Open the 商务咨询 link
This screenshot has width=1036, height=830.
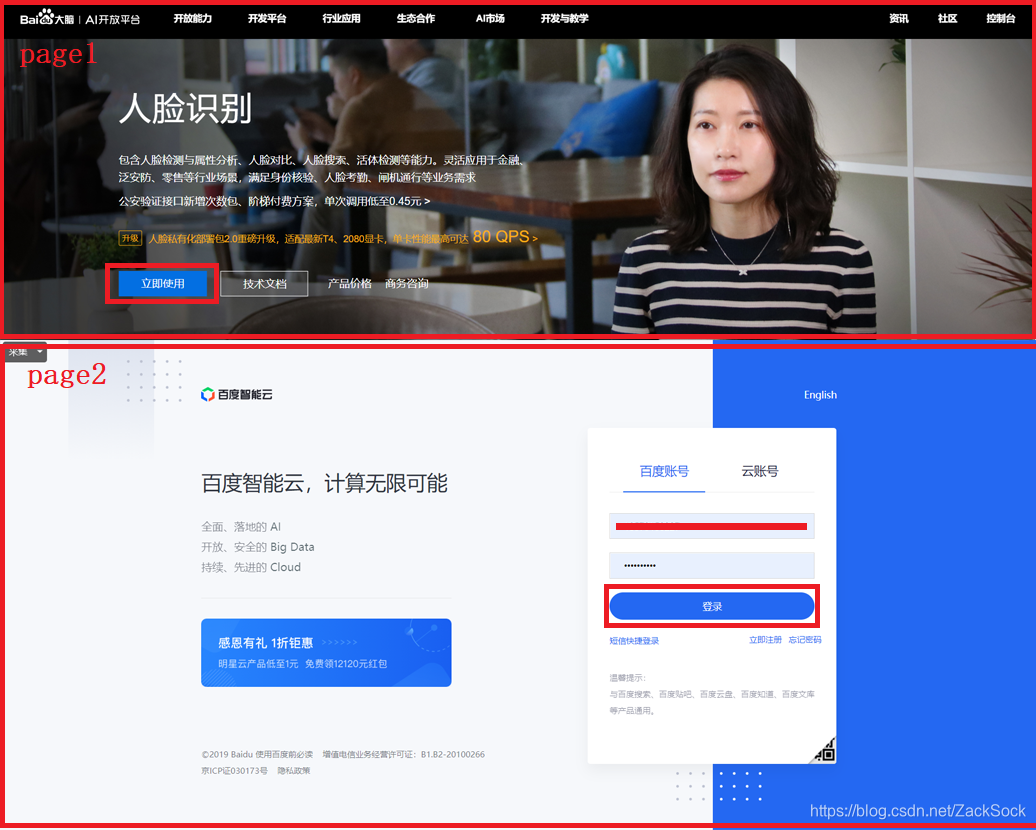click(406, 283)
